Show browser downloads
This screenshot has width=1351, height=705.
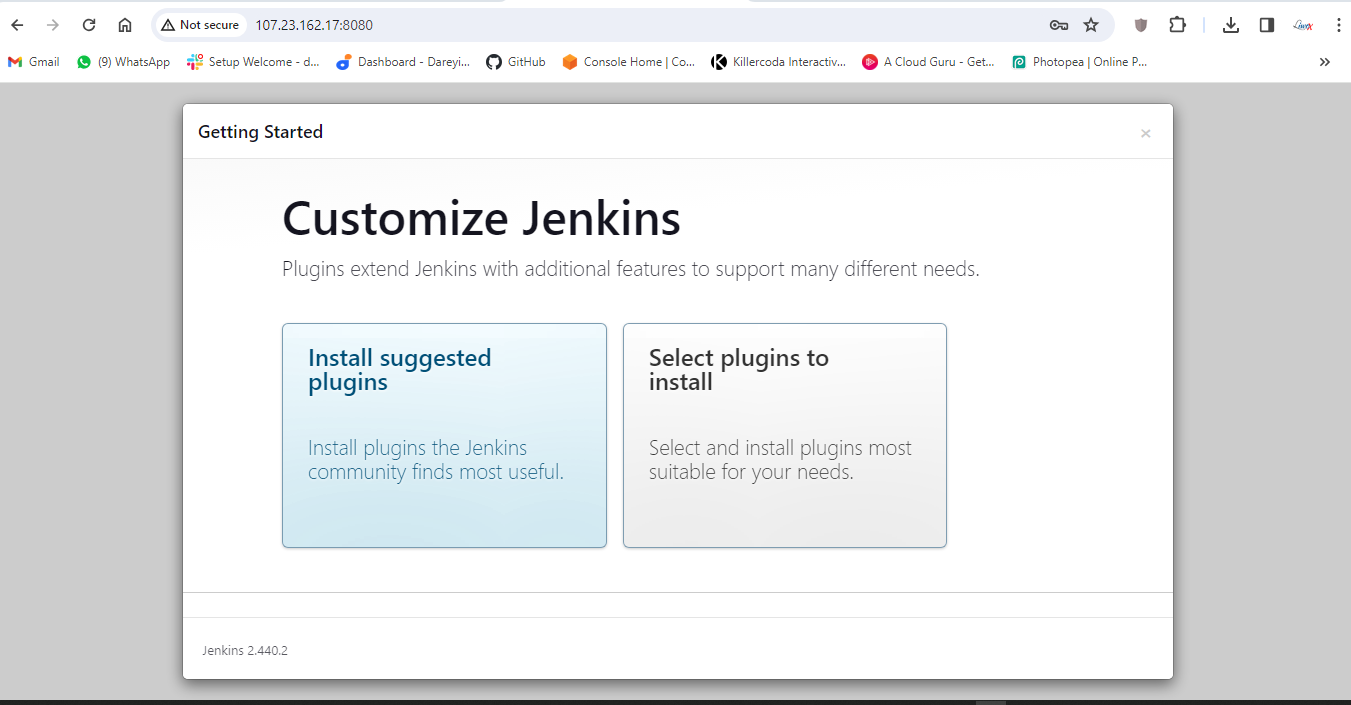pos(1231,25)
